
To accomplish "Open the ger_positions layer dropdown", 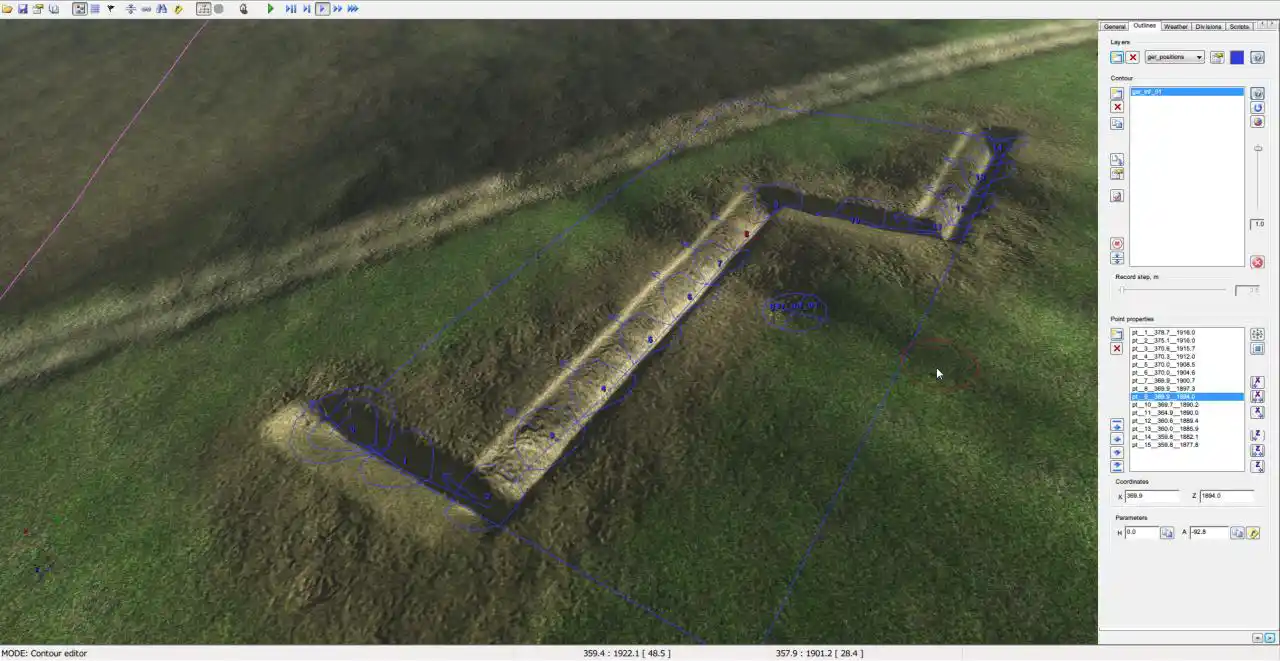I will point(1174,58).
